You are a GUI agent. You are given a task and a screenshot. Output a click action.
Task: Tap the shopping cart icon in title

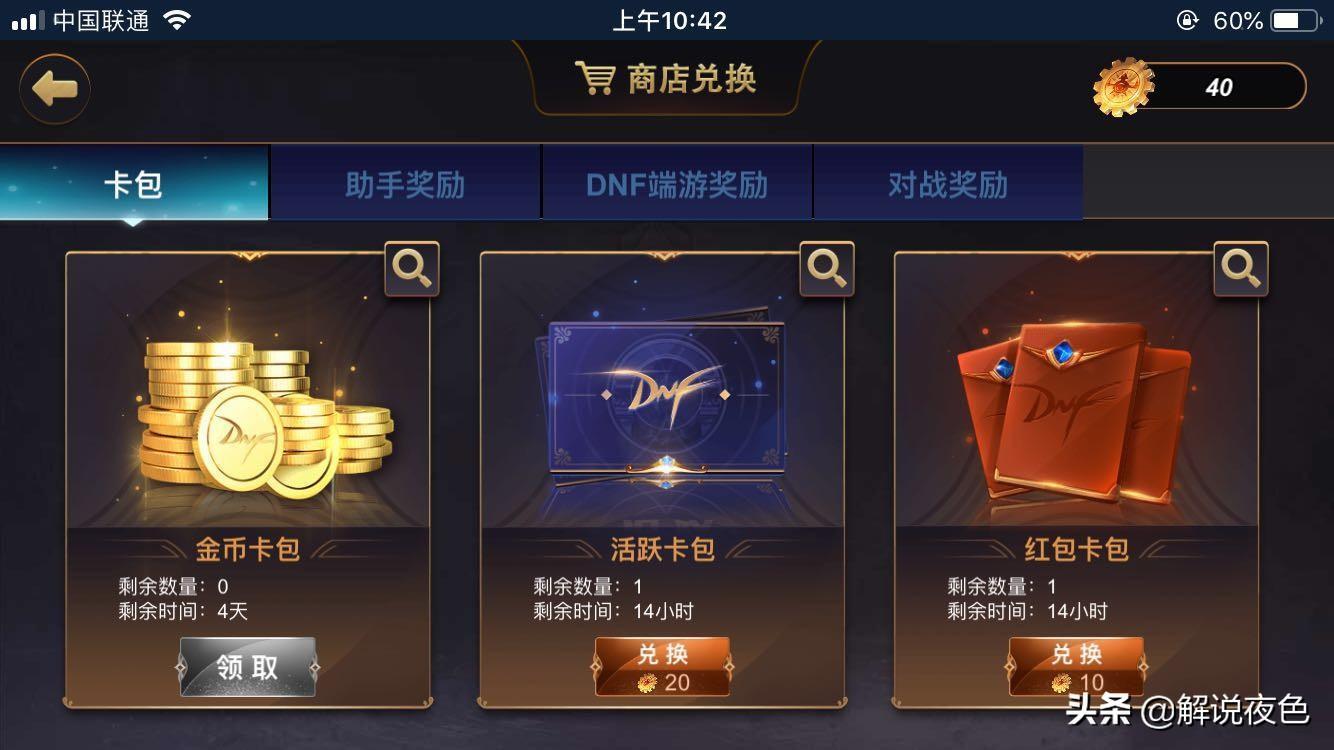(594, 78)
